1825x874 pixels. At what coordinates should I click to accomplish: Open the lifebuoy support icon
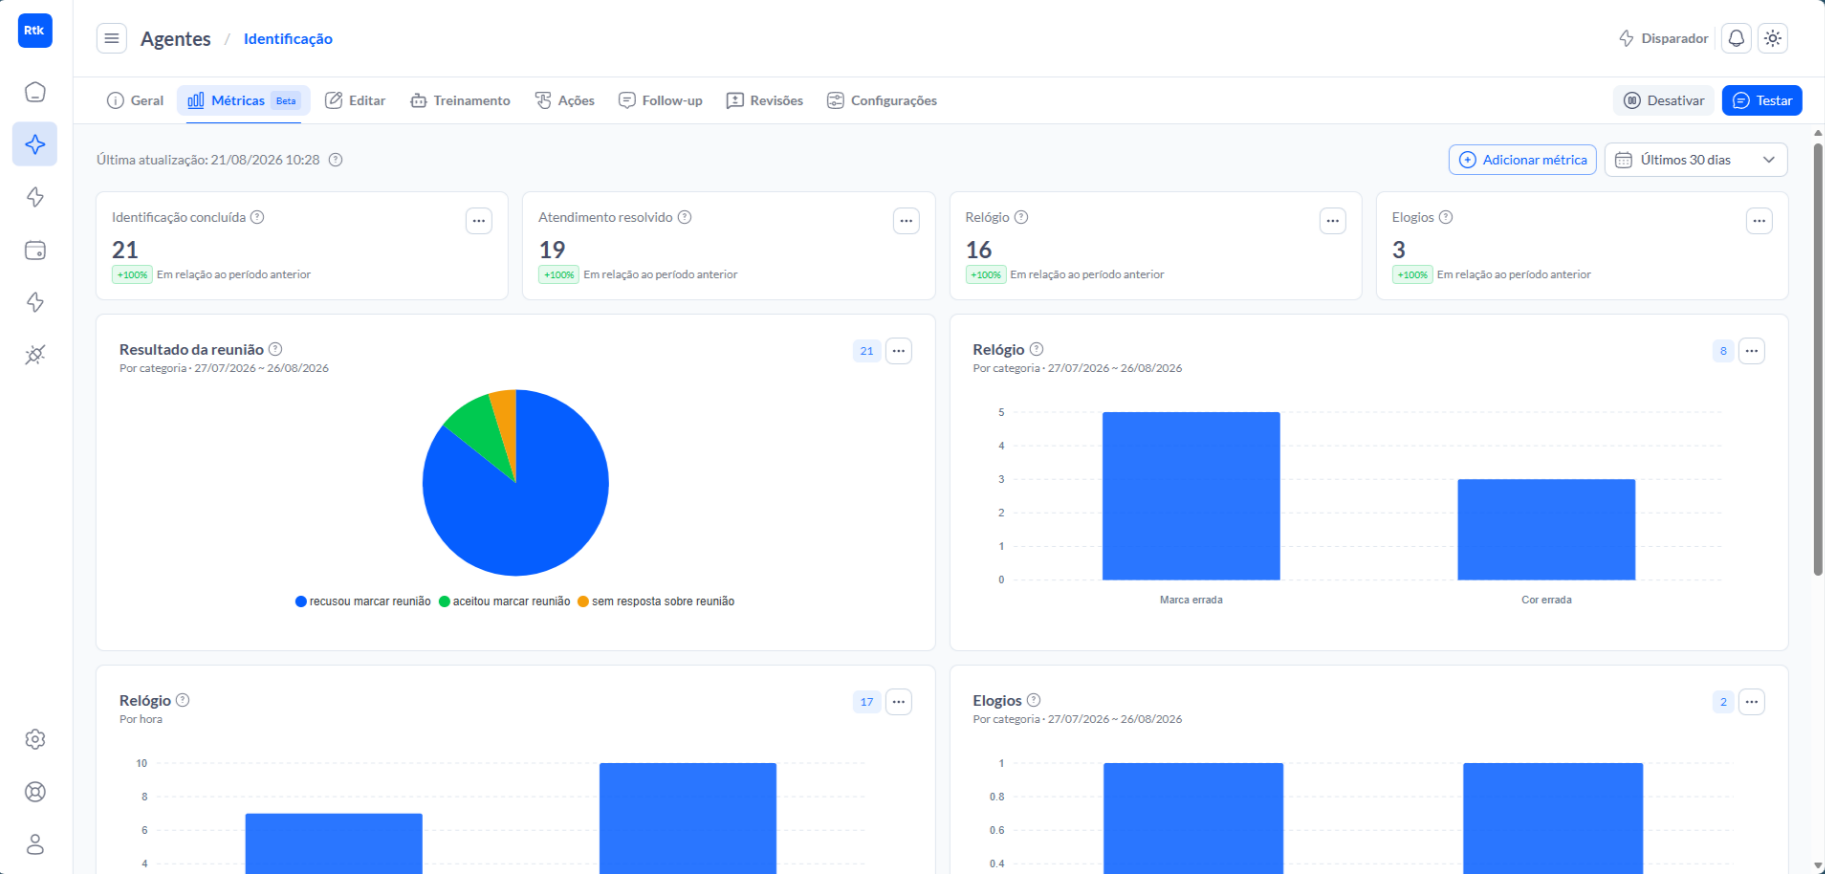coord(35,792)
